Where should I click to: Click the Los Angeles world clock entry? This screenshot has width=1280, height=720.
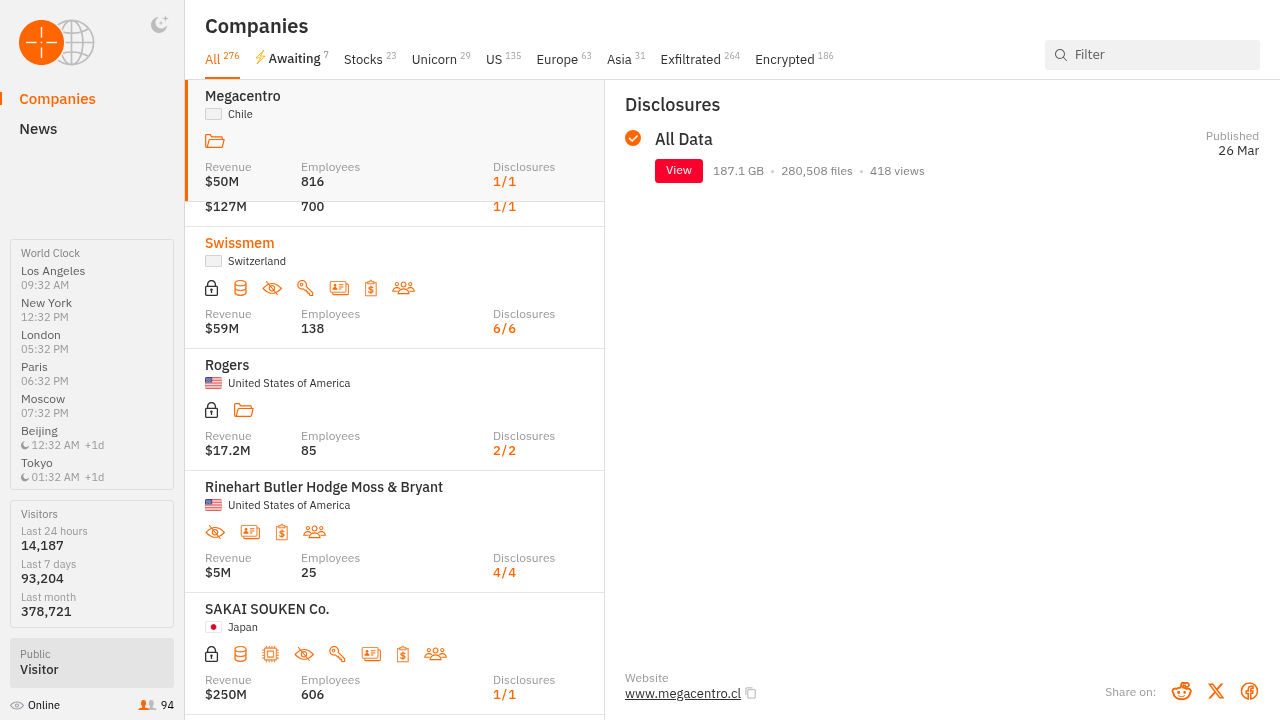click(53, 278)
